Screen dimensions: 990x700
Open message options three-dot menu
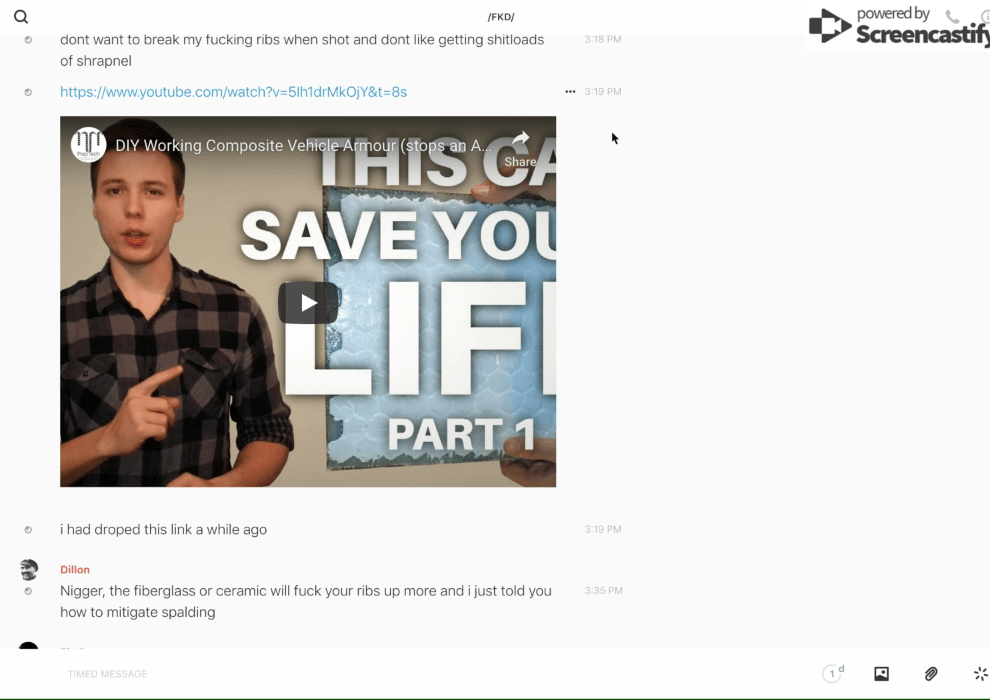(570, 92)
